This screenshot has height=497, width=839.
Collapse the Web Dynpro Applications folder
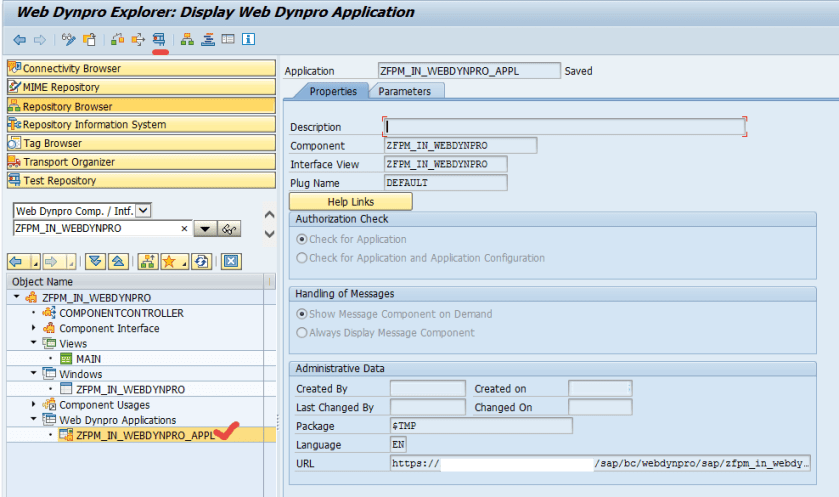pos(33,420)
